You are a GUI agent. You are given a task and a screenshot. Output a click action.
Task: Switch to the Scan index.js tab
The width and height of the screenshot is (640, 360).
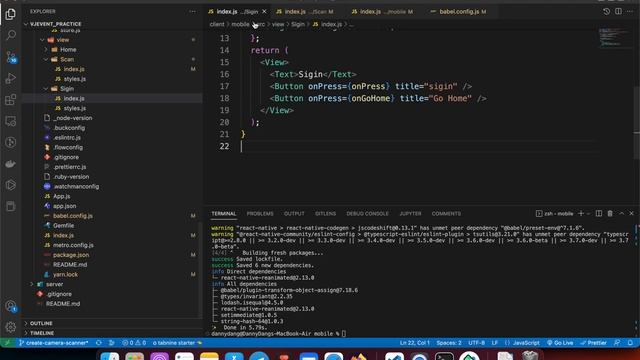tap(305, 11)
